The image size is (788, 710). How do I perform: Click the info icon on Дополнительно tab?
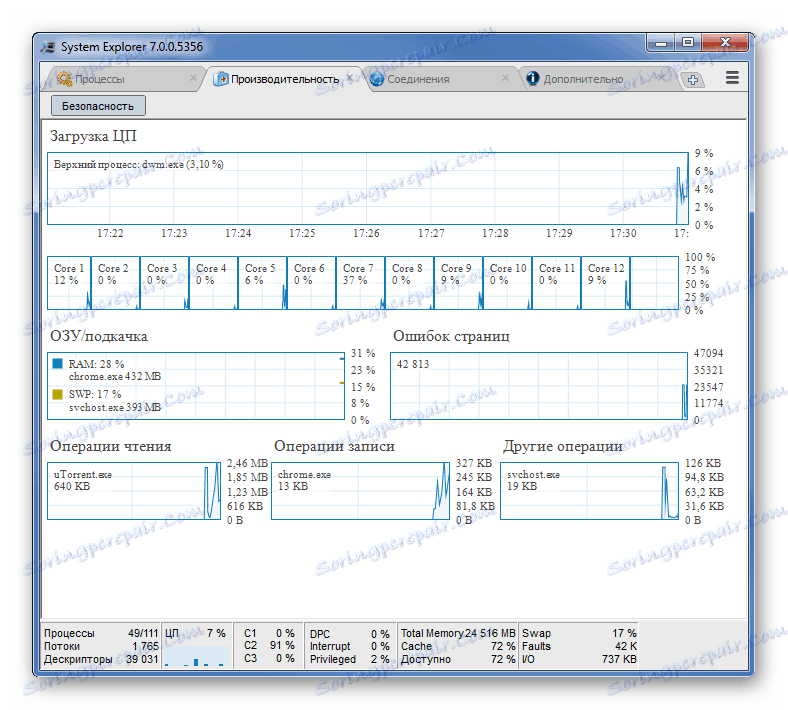tap(533, 78)
